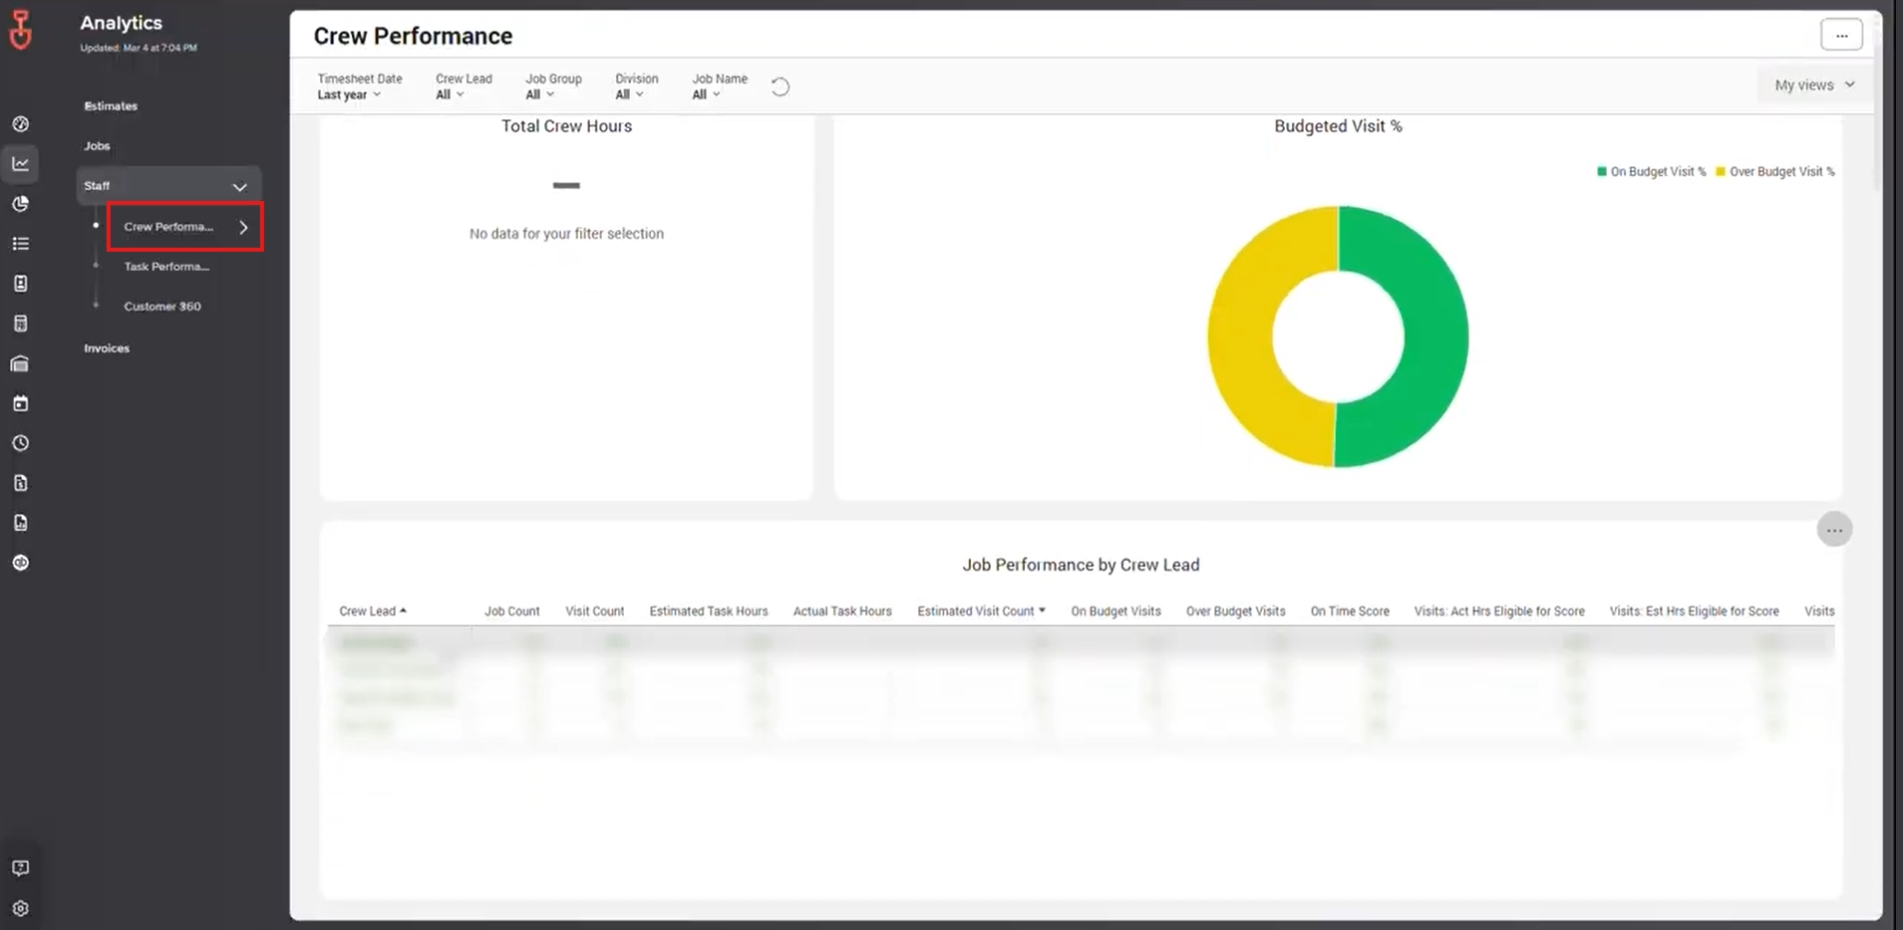Expand the Division filter dropdown
The width and height of the screenshot is (1903, 930).
tap(630, 94)
